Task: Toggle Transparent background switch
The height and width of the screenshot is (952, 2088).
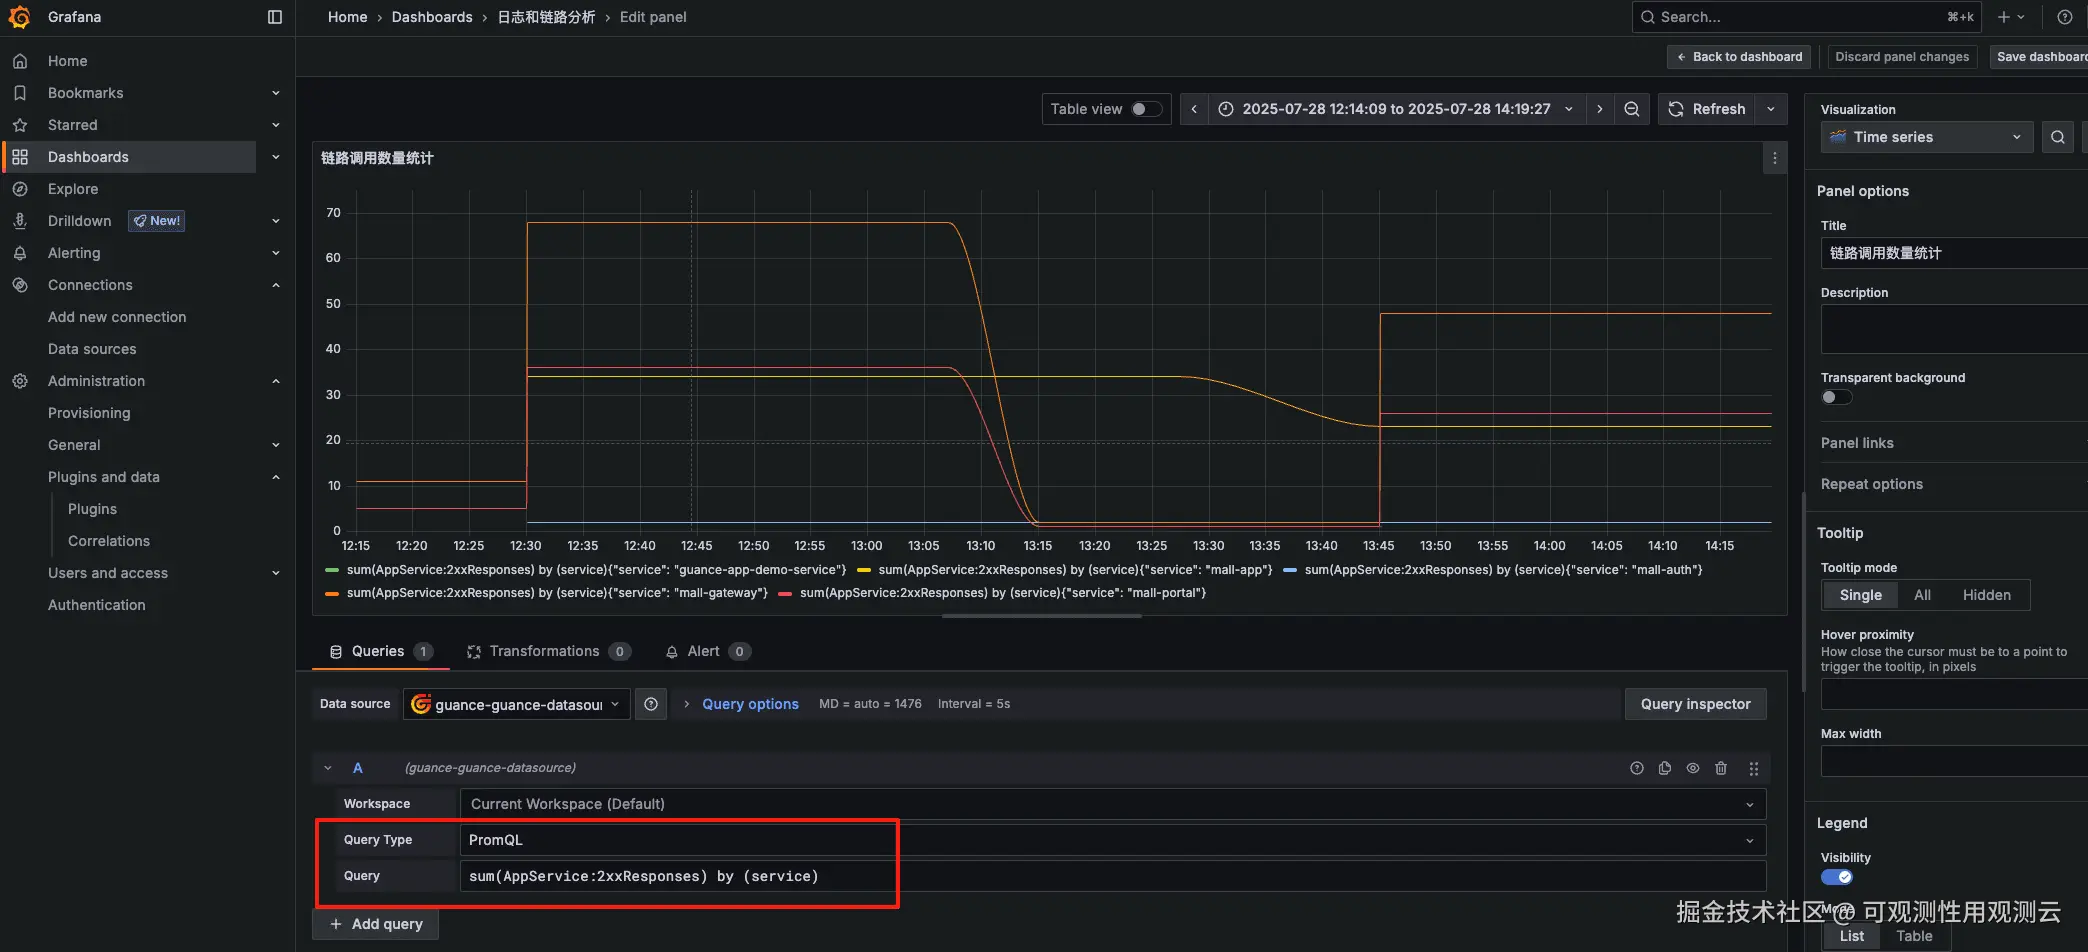Action: click(1836, 397)
